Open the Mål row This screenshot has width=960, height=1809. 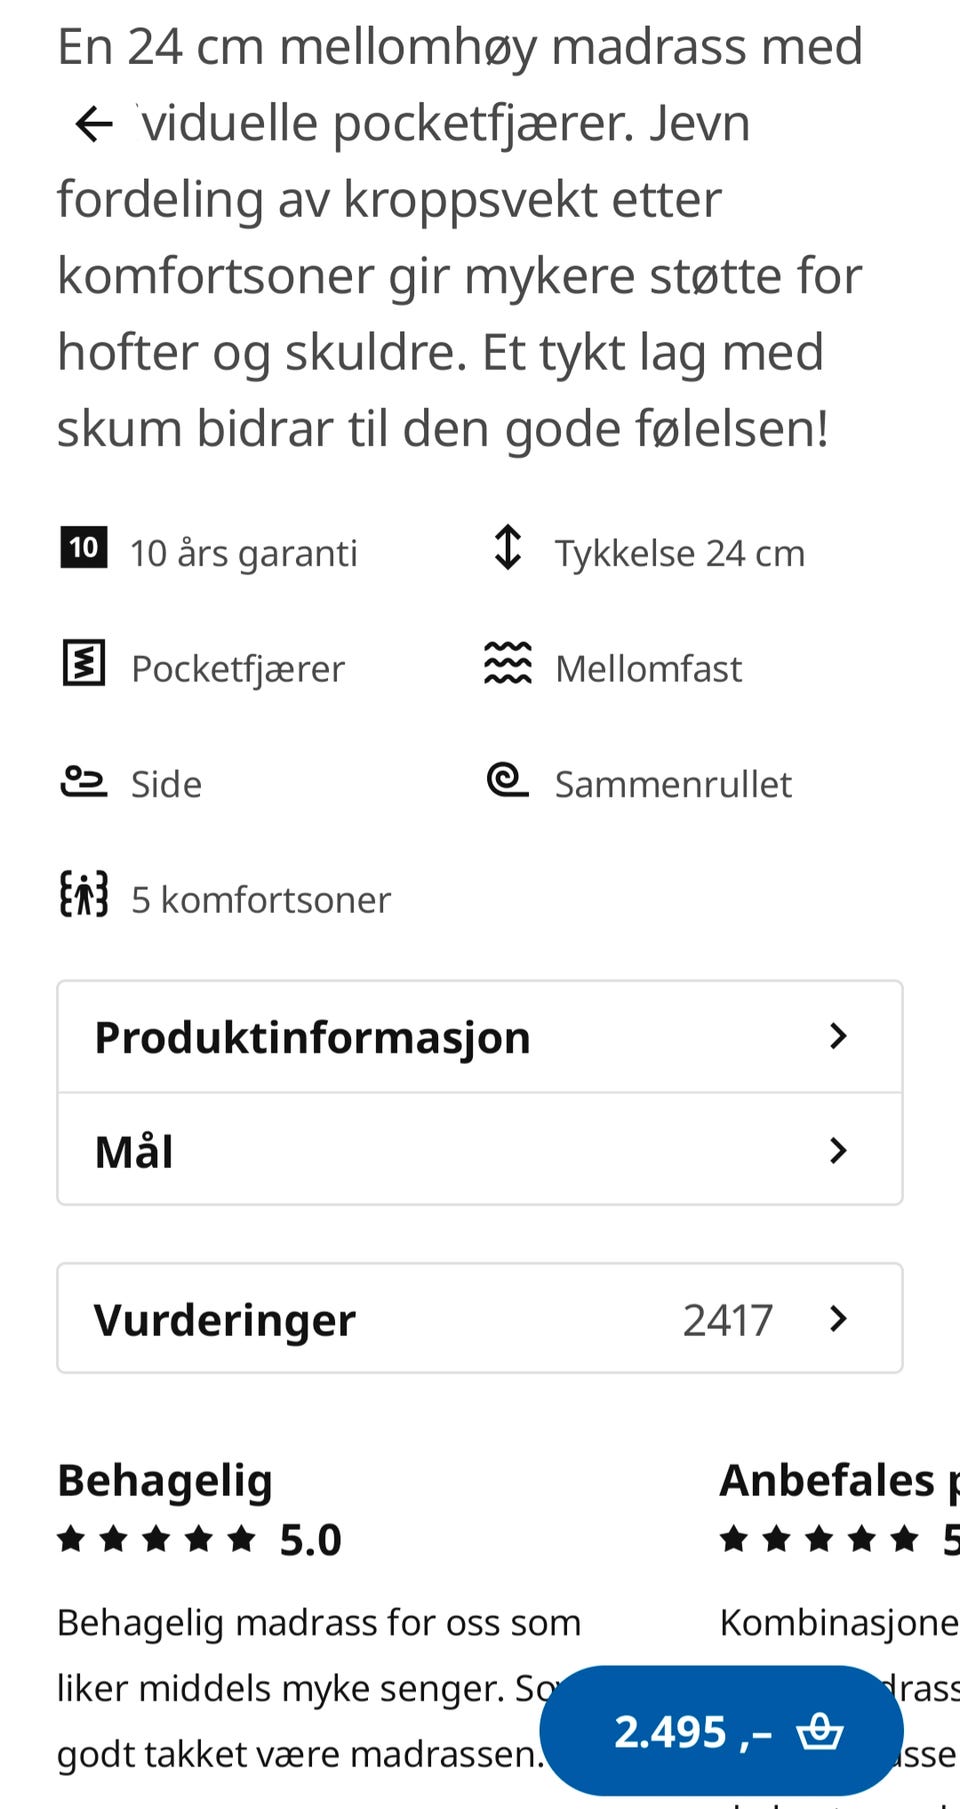[134, 1151]
